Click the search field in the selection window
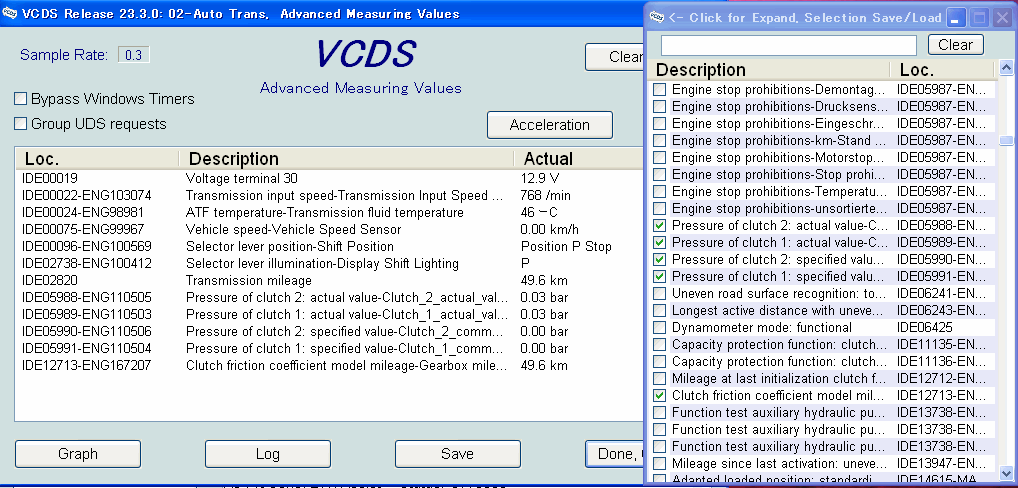The width and height of the screenshot is (1018, 488). pos(788,45)
